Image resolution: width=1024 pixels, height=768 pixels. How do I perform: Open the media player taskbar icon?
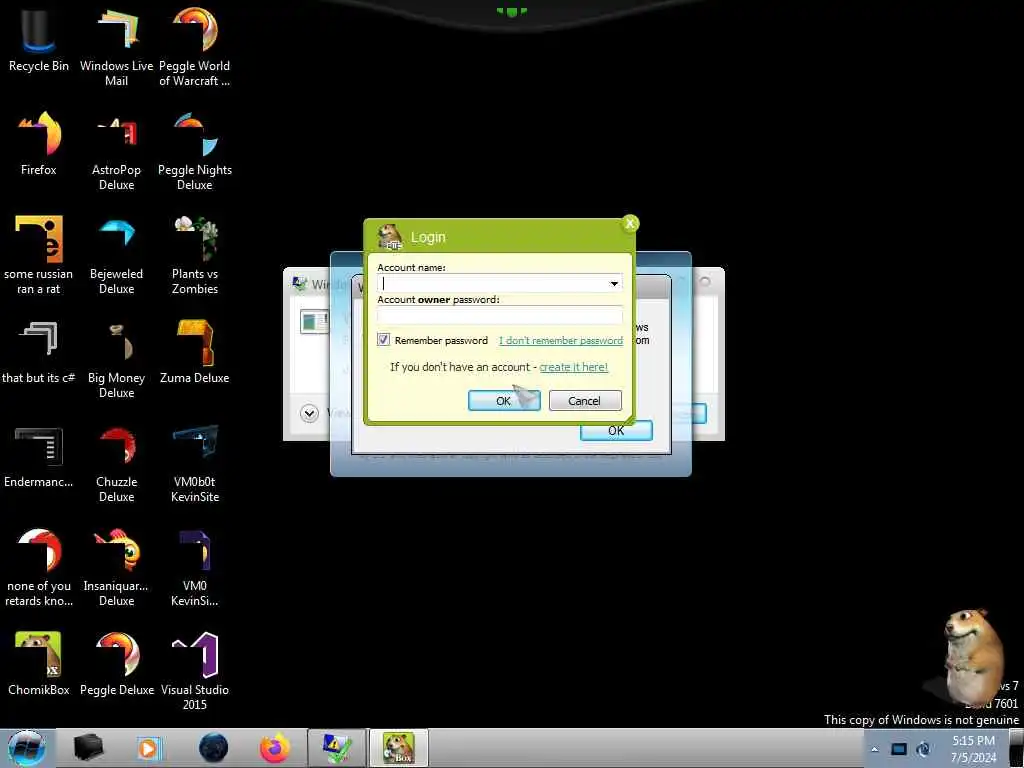150,748
